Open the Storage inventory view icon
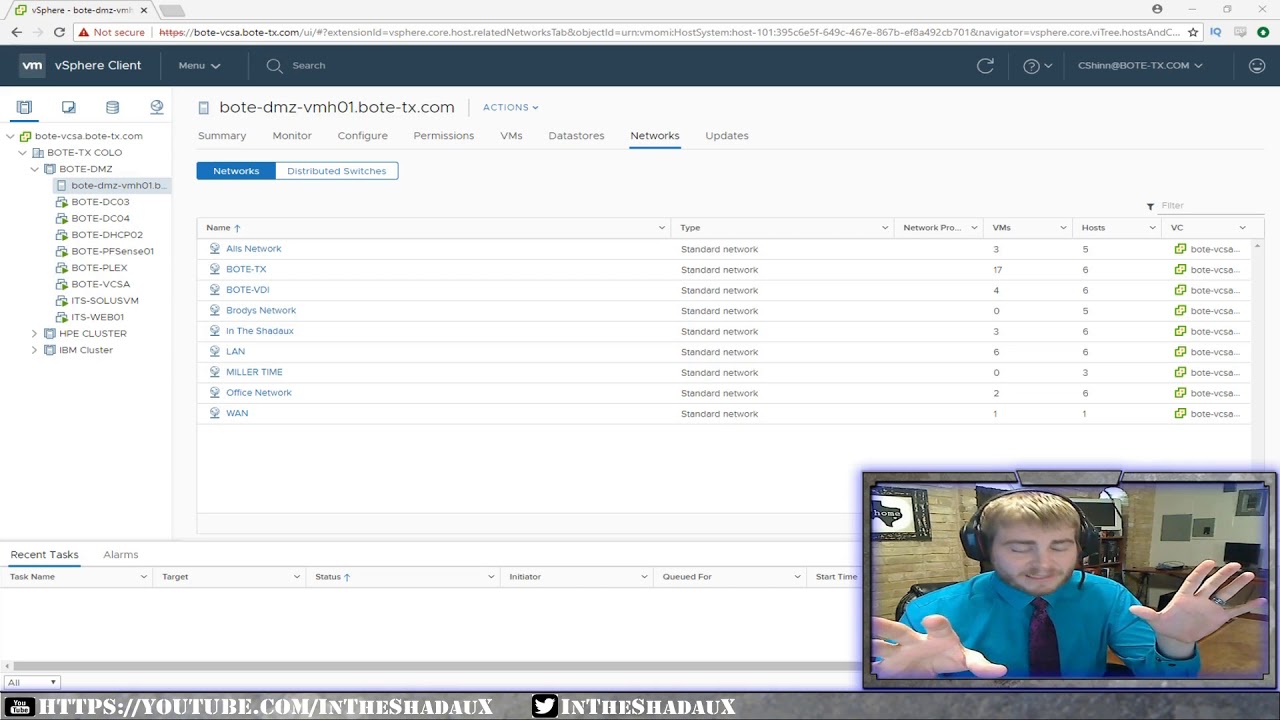1280x720 pixels. pyautogui.click(x=112, y=107)
